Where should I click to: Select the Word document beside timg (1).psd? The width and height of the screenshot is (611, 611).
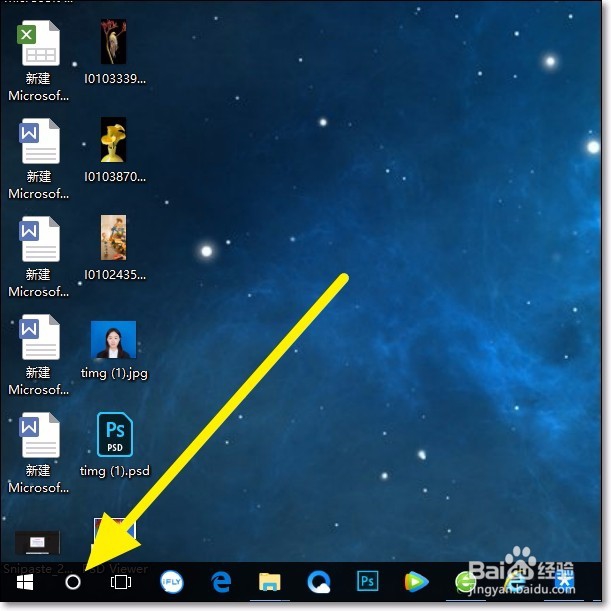[38, 452]
